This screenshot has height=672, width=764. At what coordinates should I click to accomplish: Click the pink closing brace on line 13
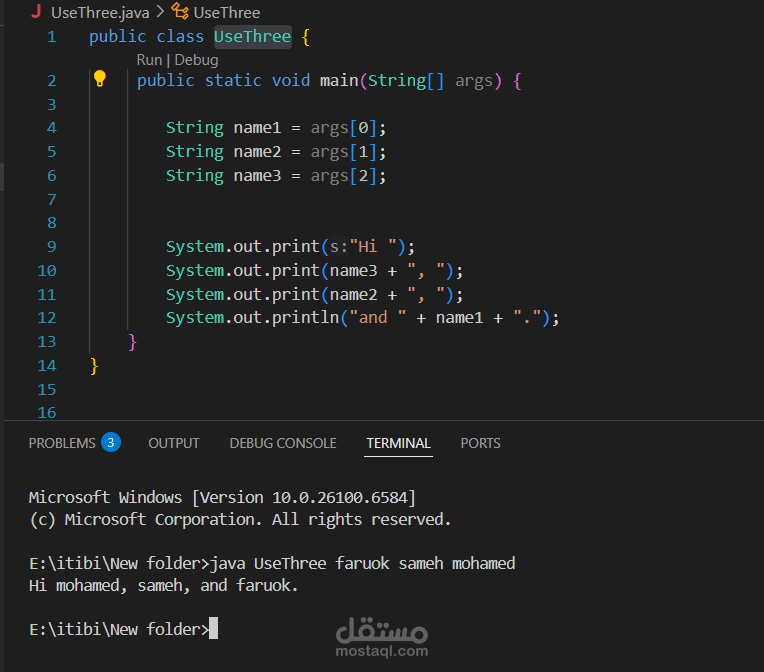132,342
